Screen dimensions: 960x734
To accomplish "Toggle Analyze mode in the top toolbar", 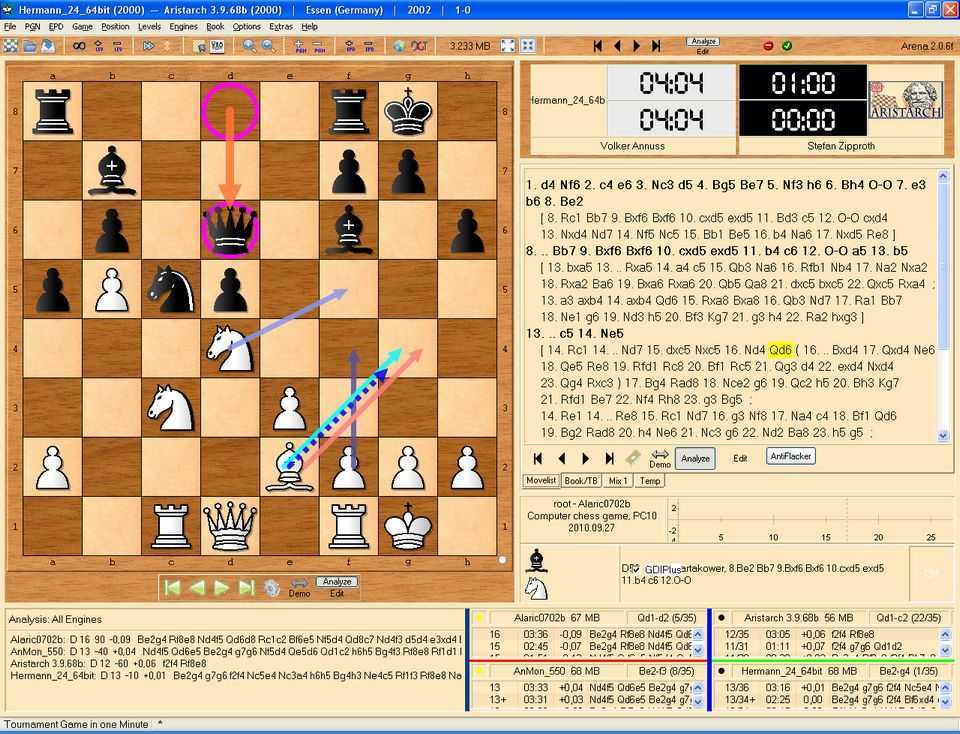I will 703,41.
